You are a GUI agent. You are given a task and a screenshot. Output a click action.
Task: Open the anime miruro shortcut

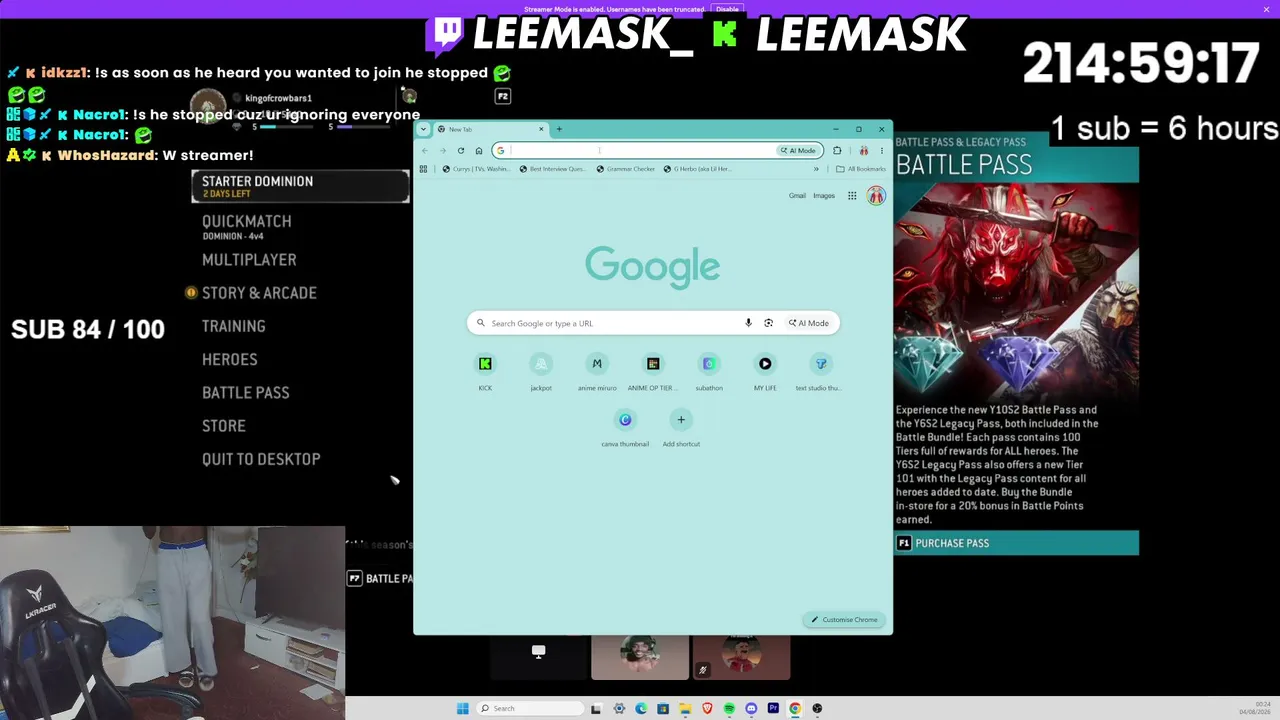[x=597, y=370]
